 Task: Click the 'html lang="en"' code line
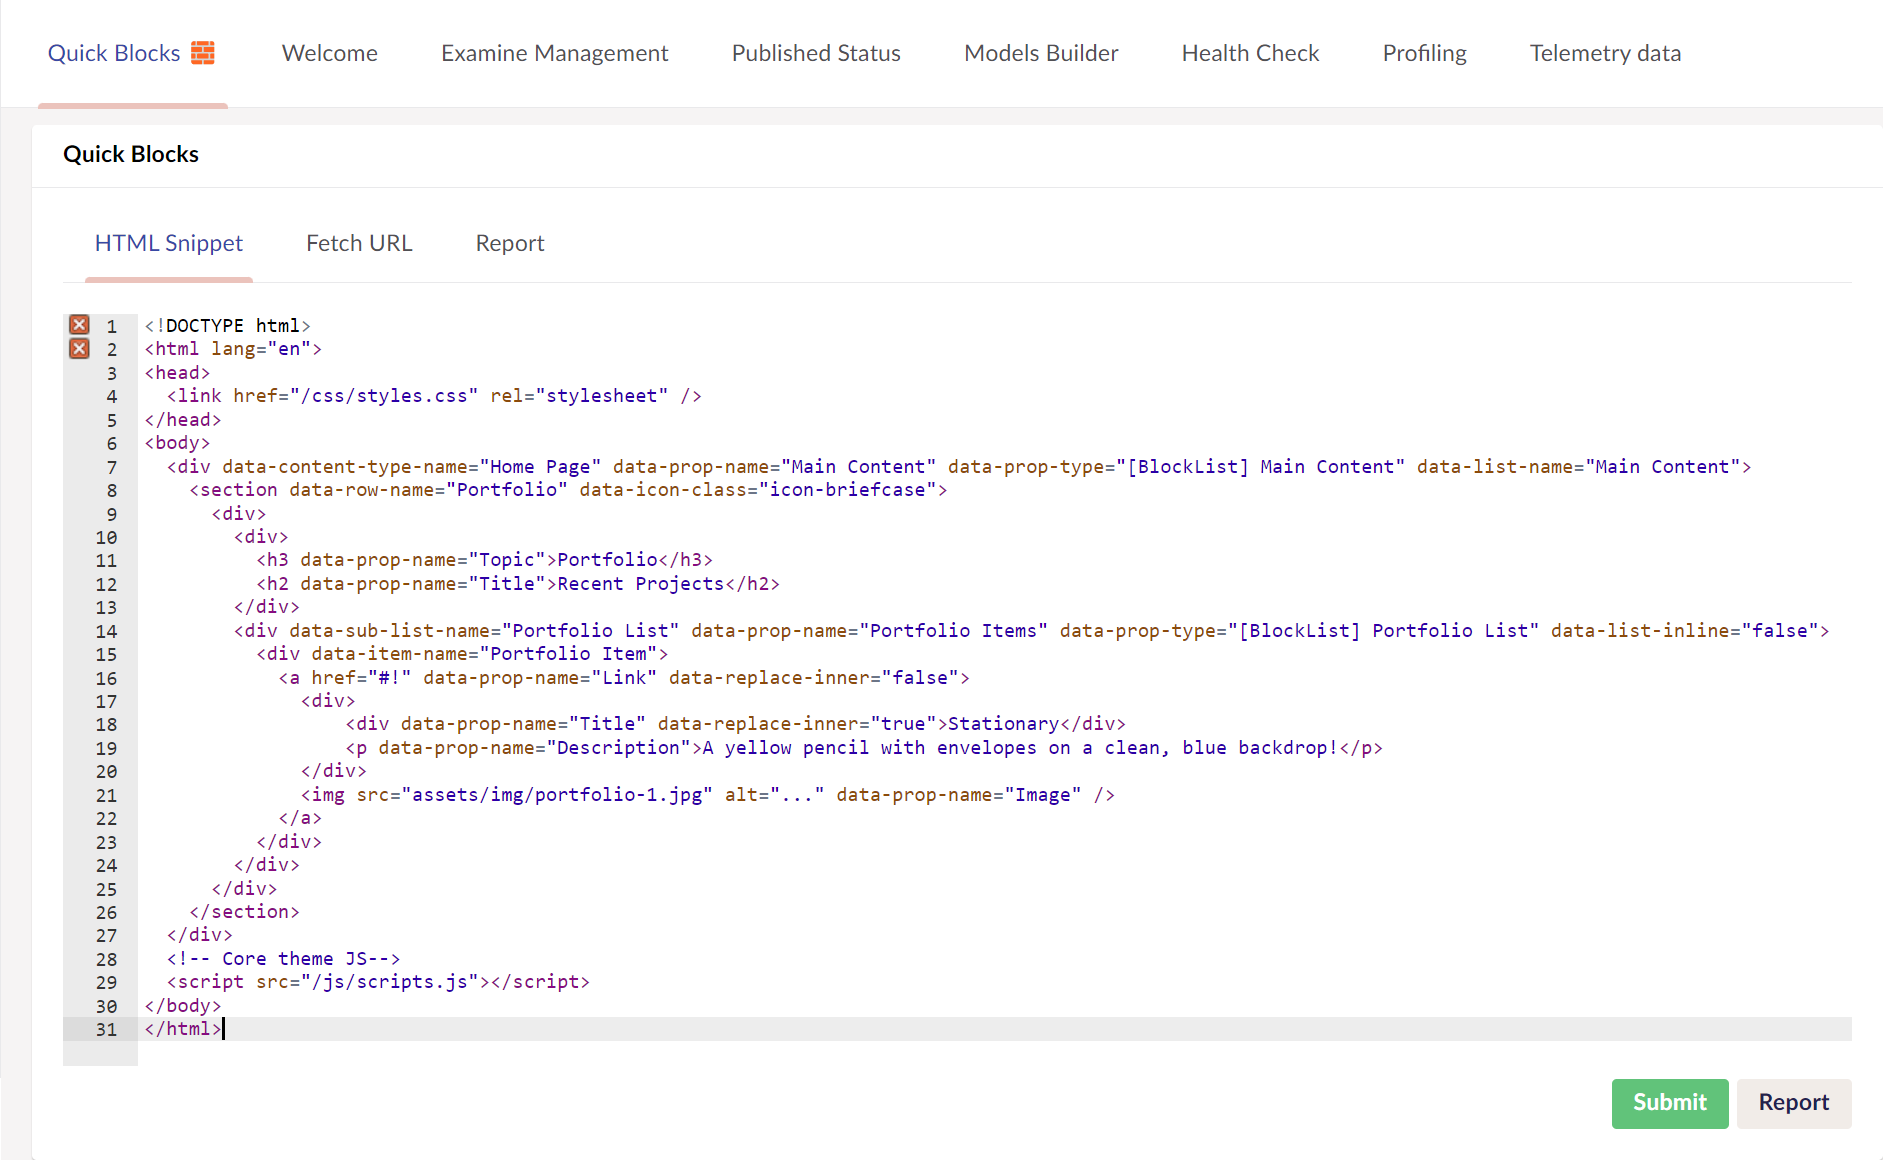click(233, 349)
